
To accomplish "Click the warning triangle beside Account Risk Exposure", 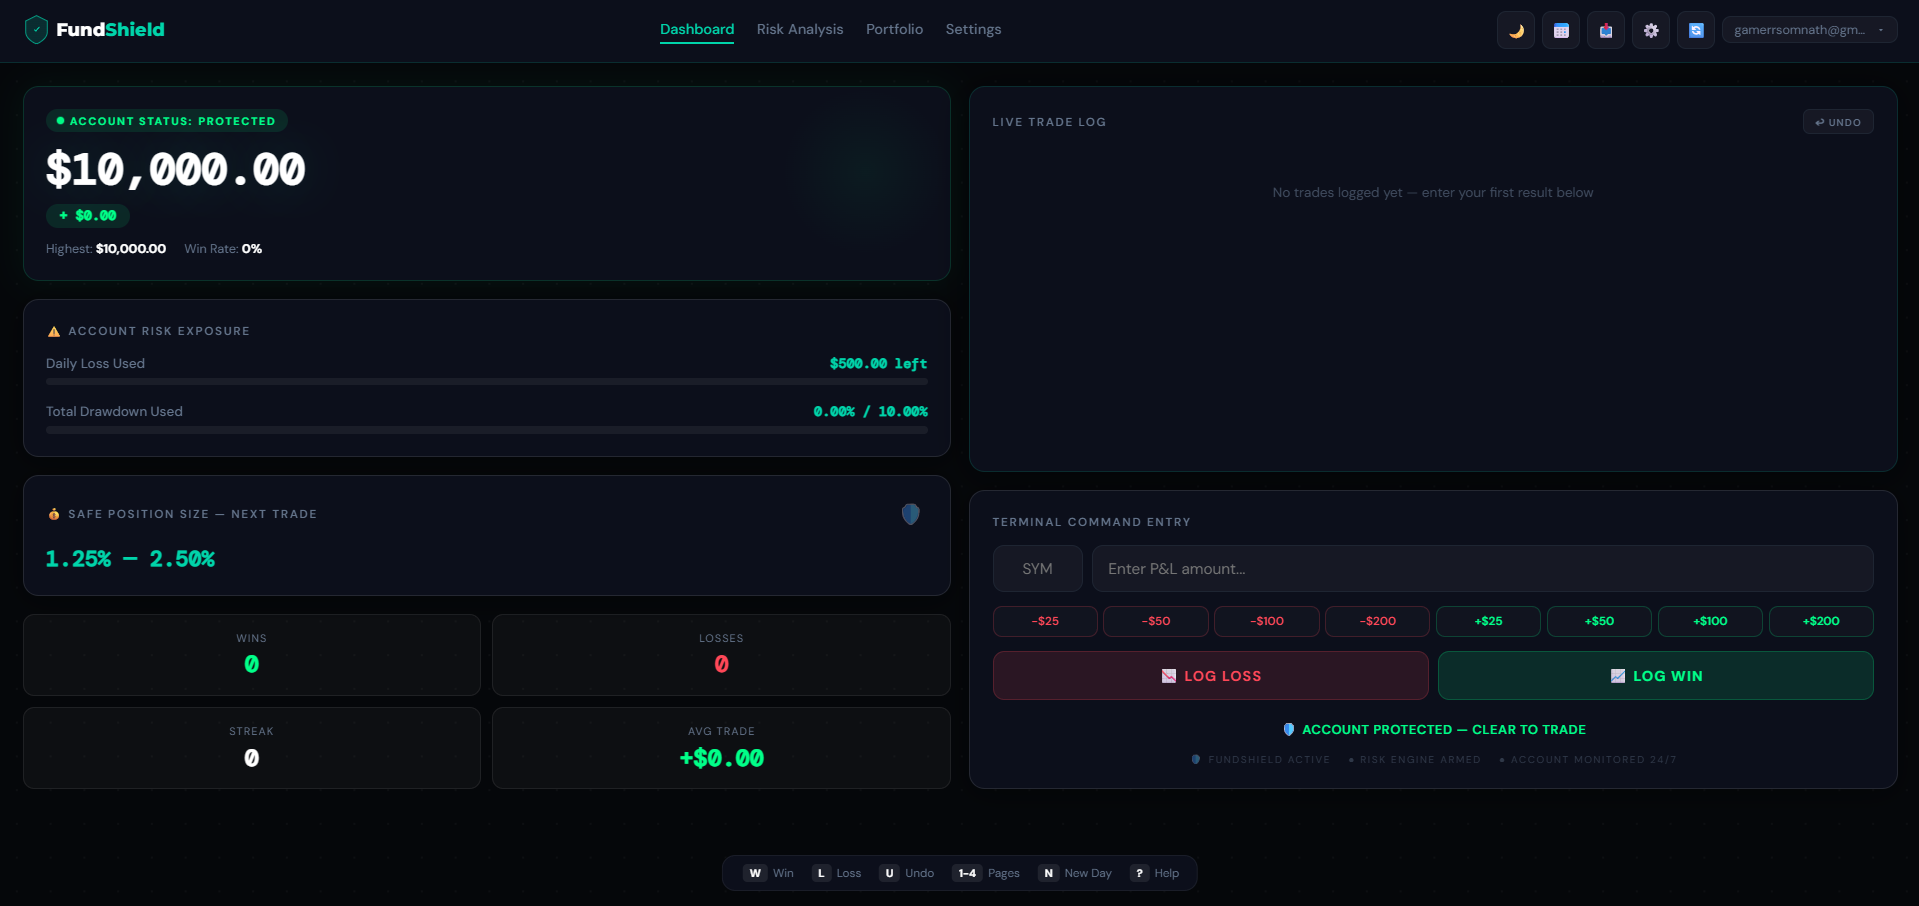I will point(52,331).
